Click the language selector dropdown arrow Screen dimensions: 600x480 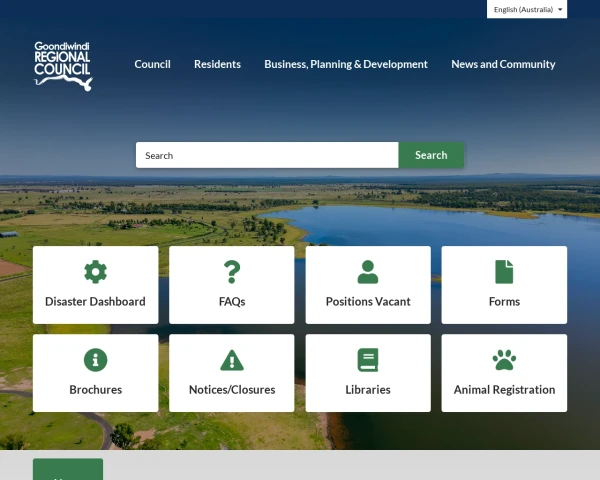click(x=560, y=10)
